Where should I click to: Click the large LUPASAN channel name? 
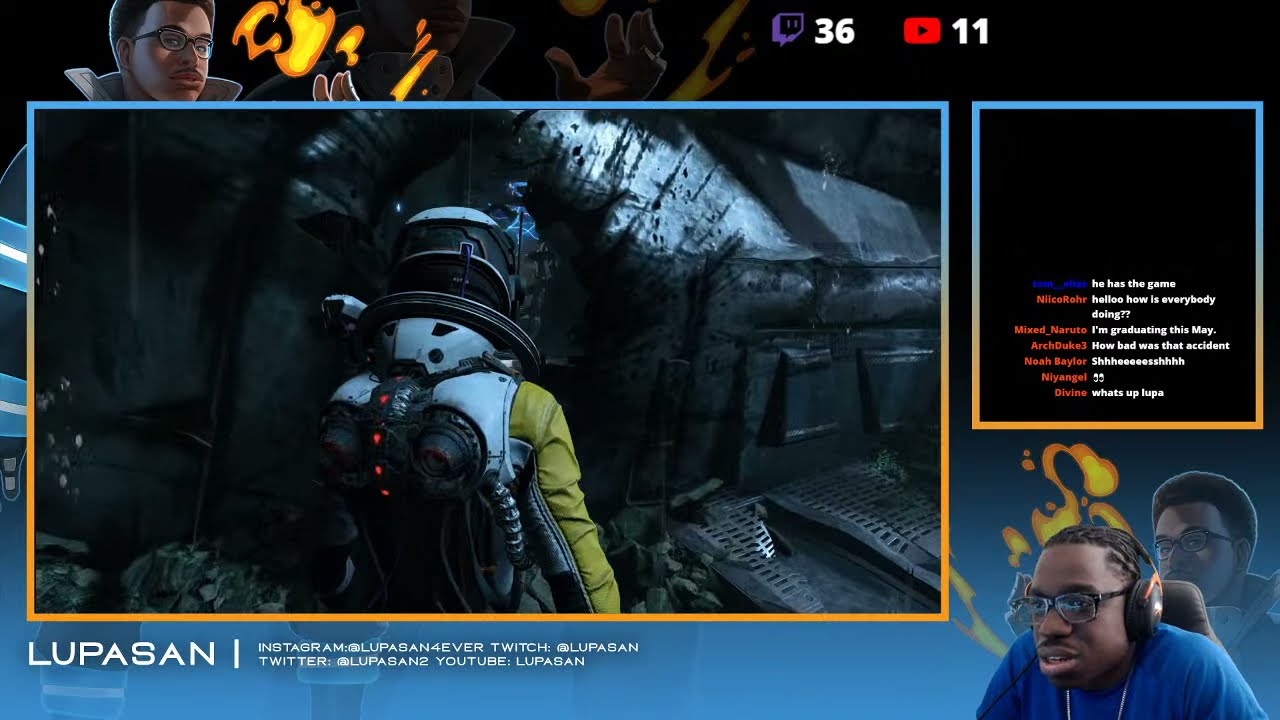(x=122, y=654)
